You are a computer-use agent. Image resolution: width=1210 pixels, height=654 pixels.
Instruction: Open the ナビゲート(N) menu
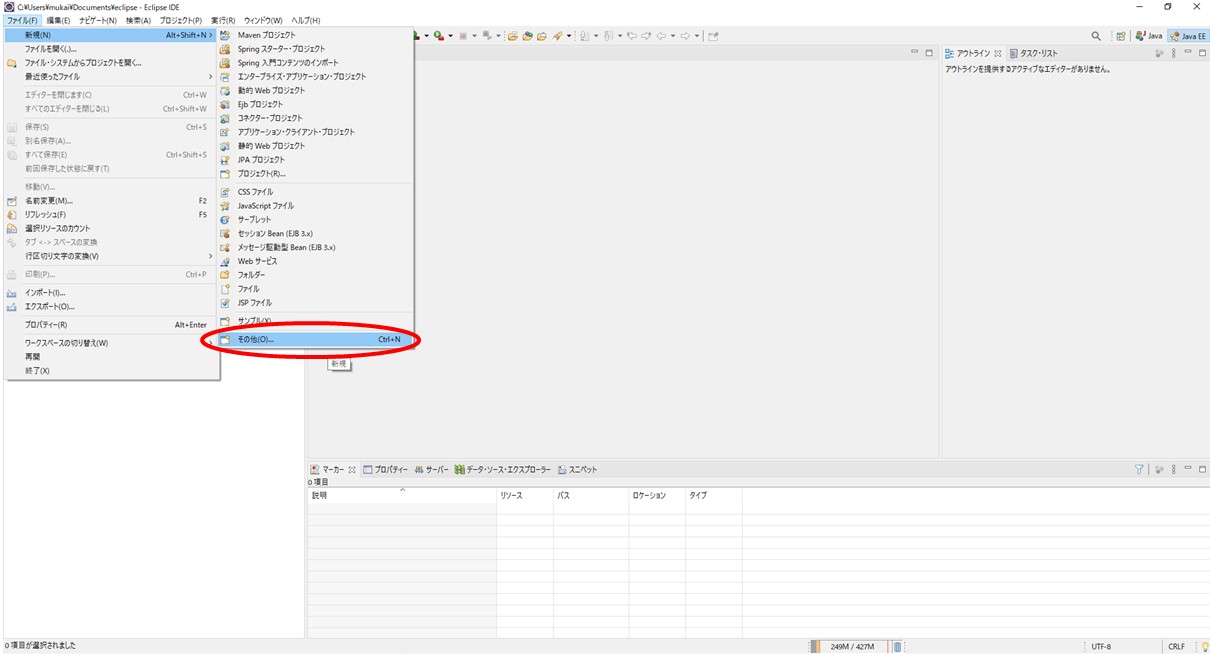coord(98,20)
